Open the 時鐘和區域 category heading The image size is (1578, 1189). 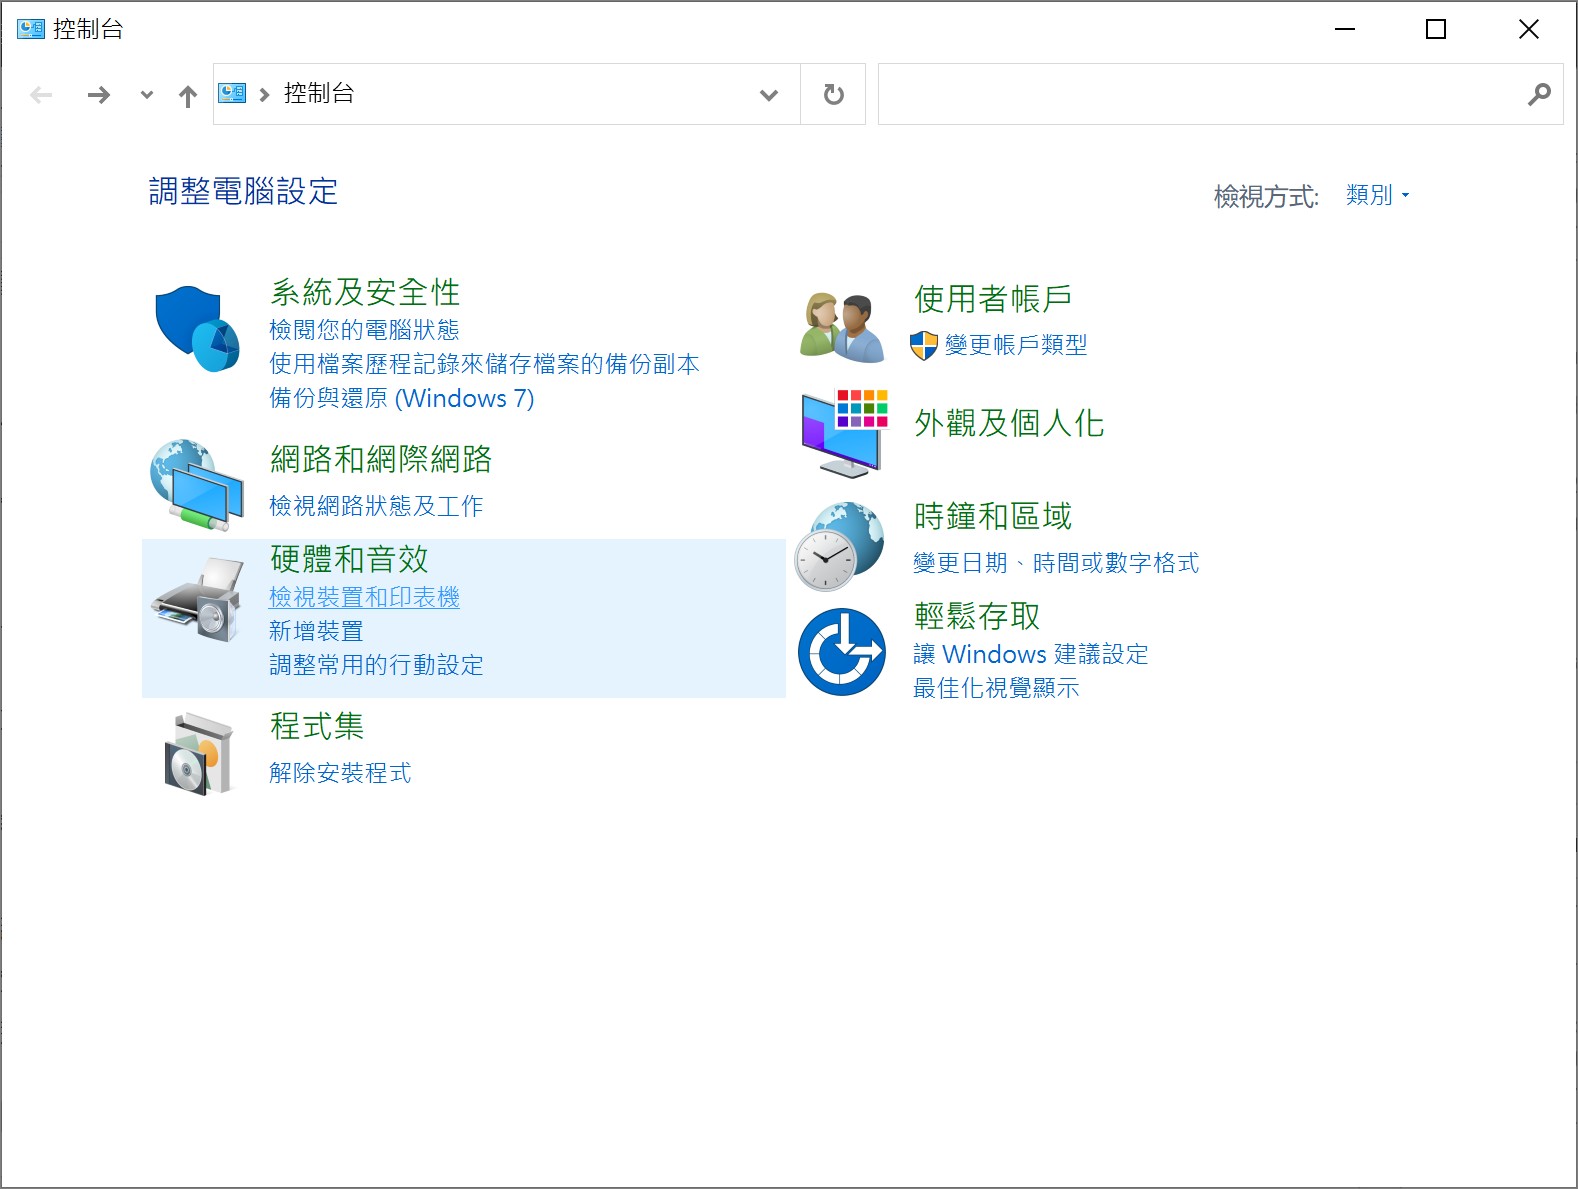[x=993, y=516]
